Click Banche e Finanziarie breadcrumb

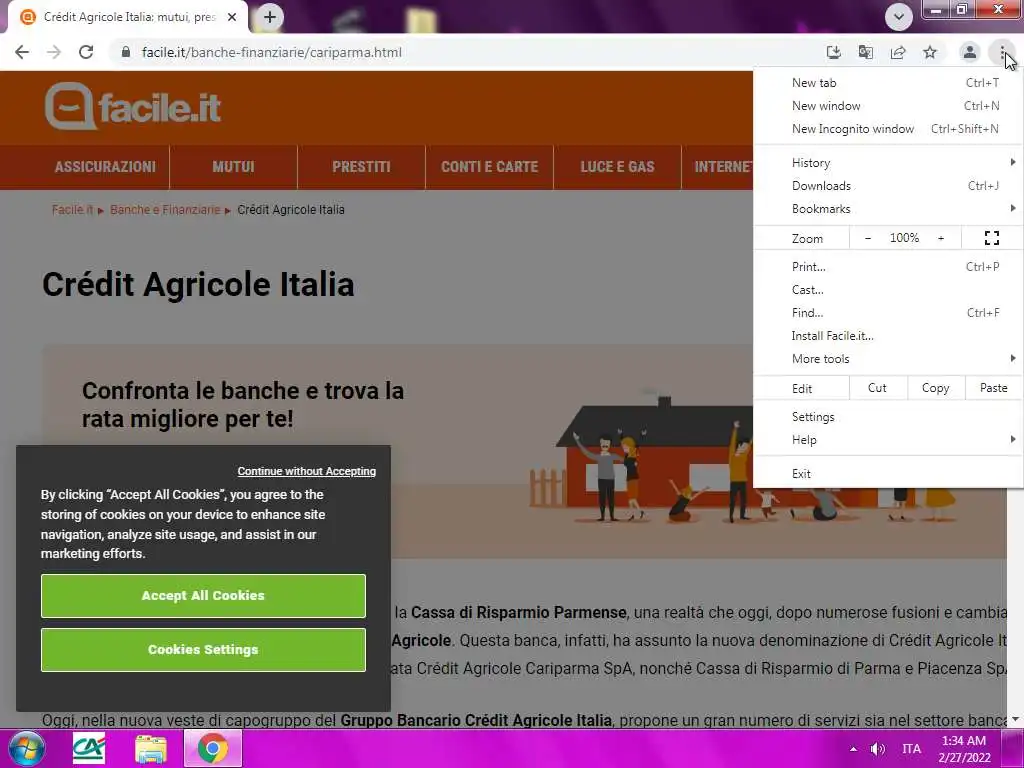[165, 210]
